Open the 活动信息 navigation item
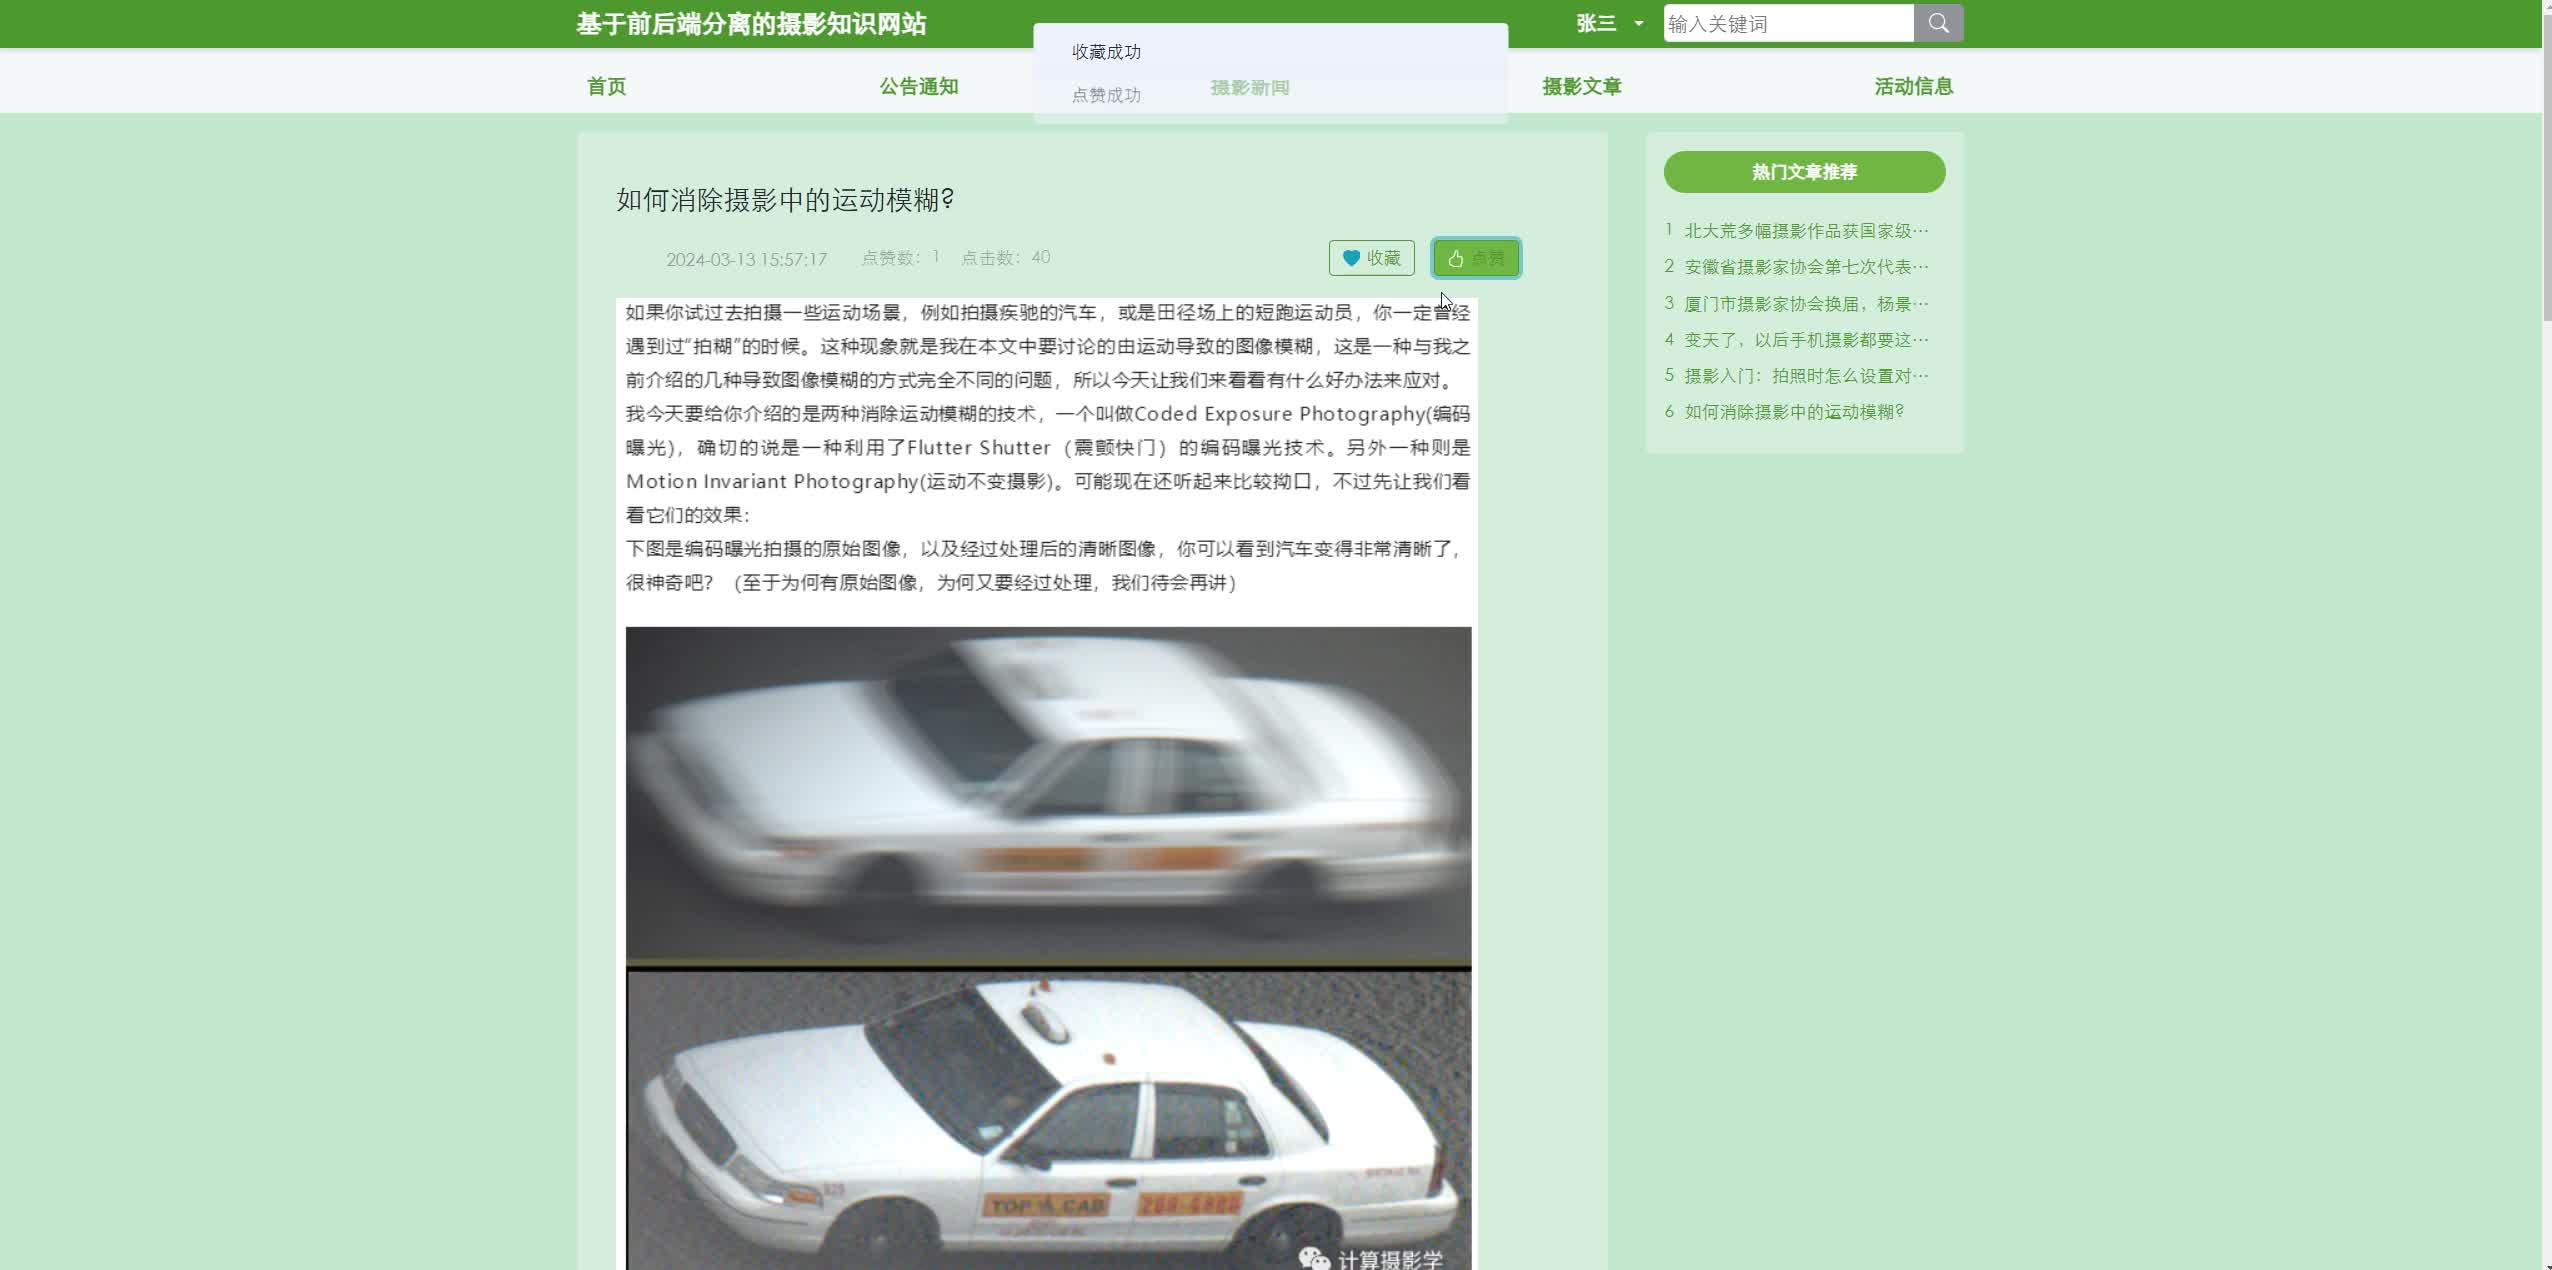 (1913, 86)
